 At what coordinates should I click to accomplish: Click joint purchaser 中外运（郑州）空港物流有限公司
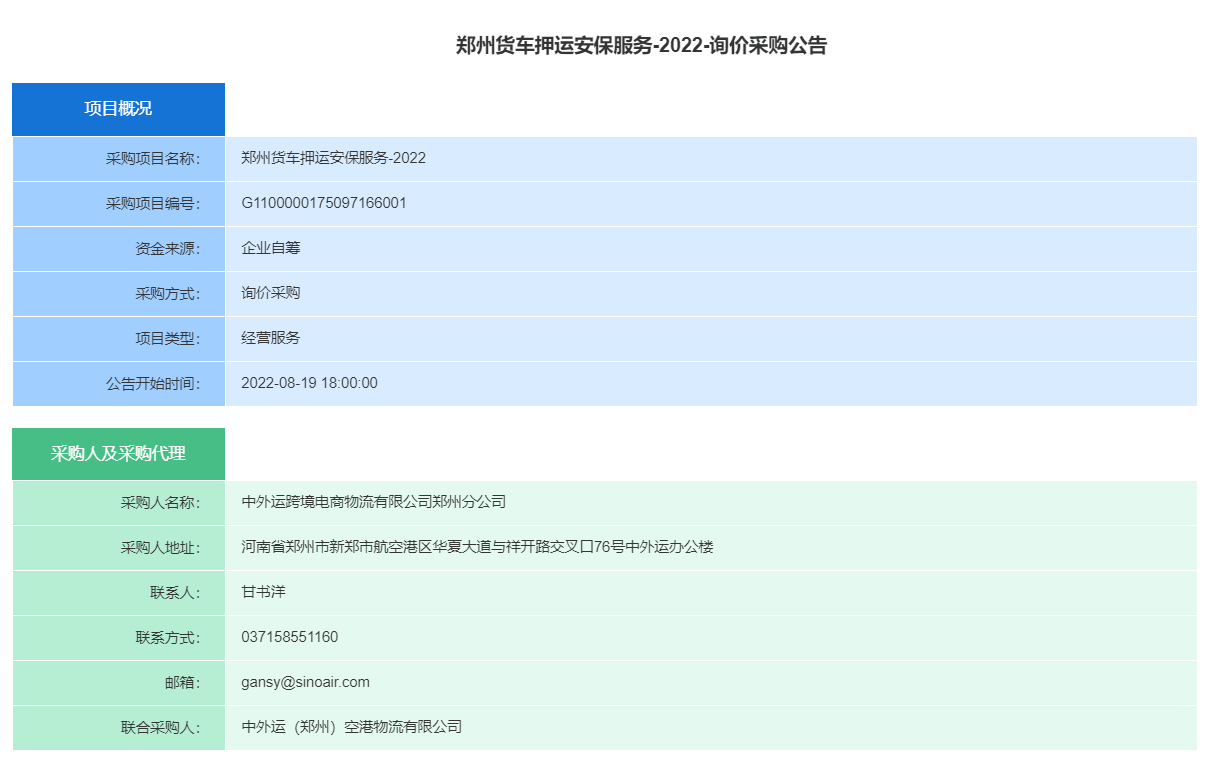tap(352, 727)
